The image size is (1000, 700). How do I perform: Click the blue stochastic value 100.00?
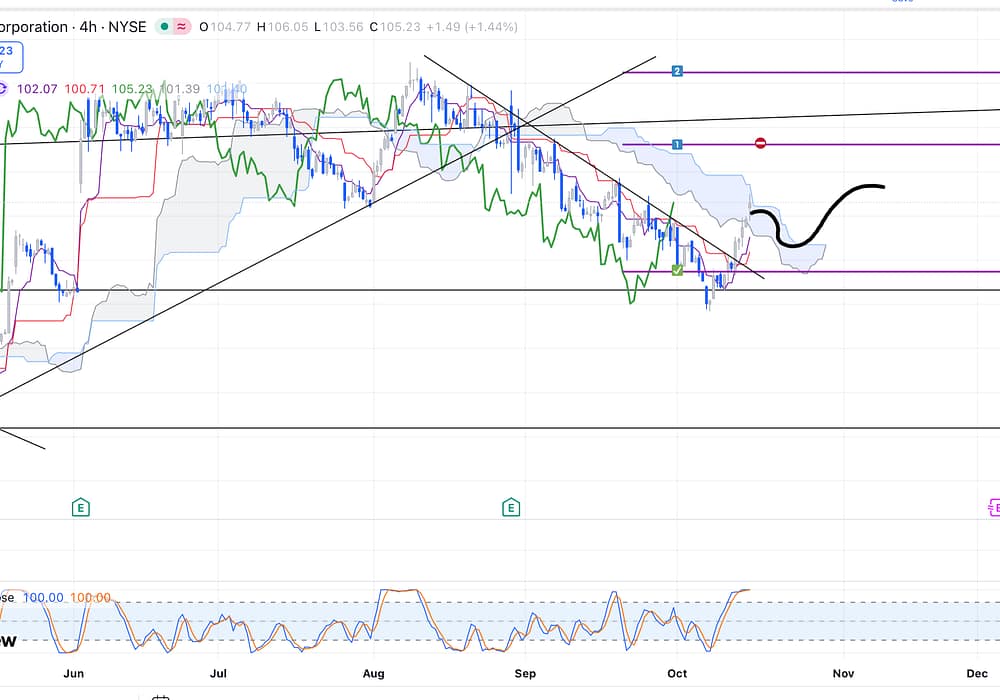tap(43, 597)
